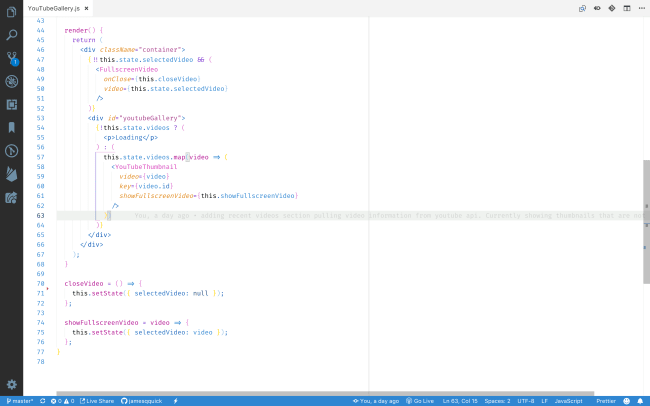
Task: Open the master branch picker
Action: pos(20,400)
